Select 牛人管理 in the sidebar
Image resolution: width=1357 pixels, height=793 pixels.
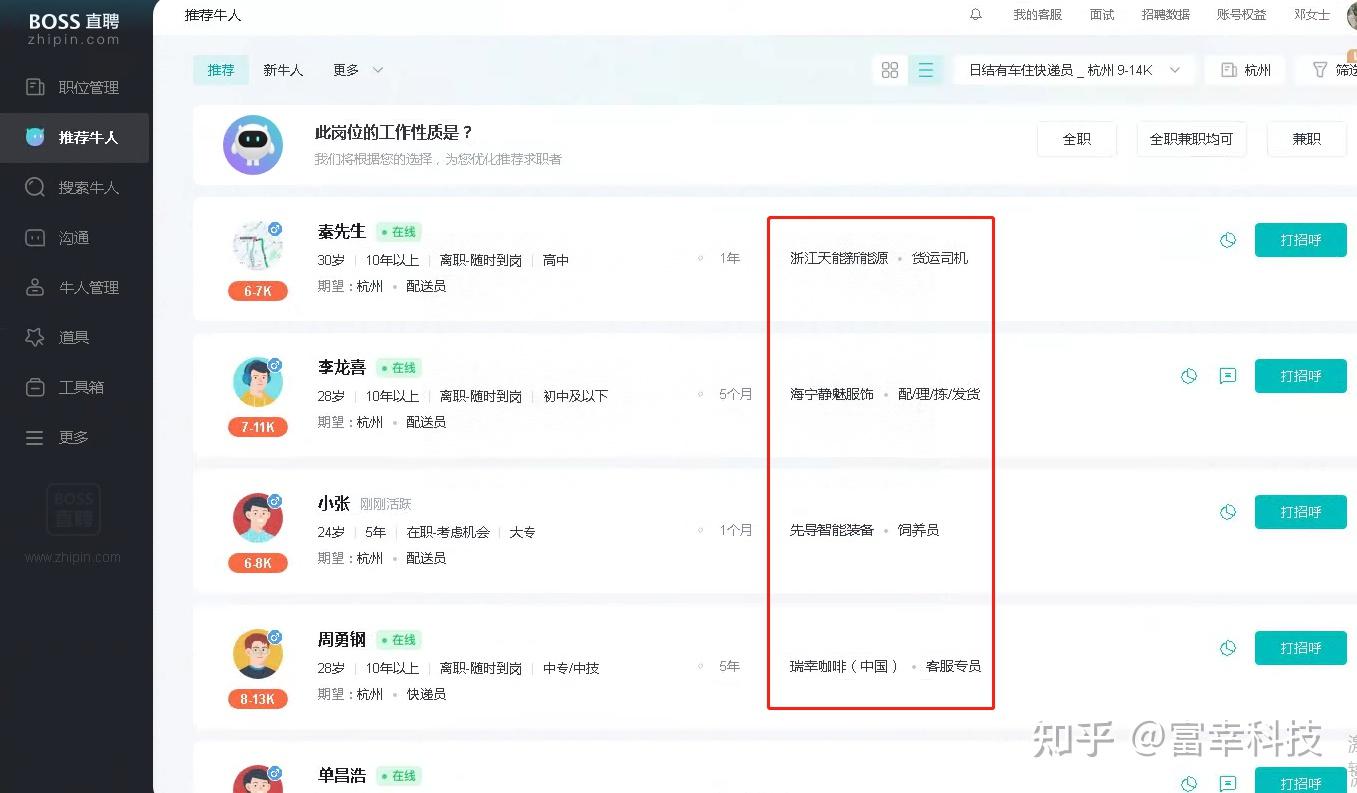(x=74, y=287)
